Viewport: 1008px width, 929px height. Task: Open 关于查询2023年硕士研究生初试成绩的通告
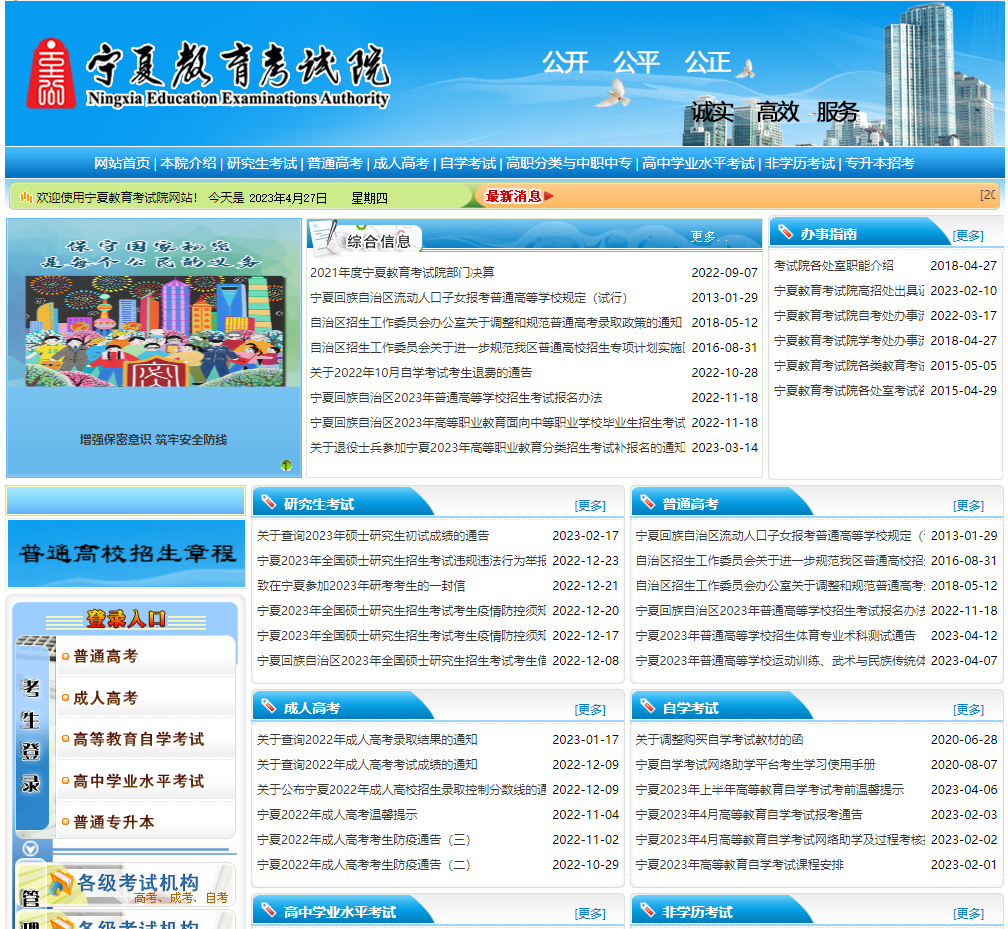pos(373,536)
